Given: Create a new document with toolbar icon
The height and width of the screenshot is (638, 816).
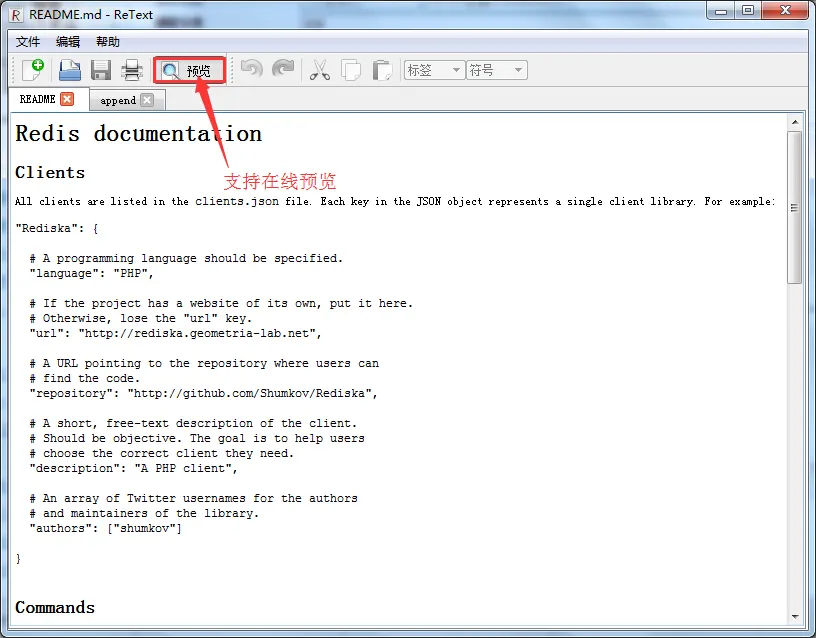Looking at the screenshot, I should point(33,70).
